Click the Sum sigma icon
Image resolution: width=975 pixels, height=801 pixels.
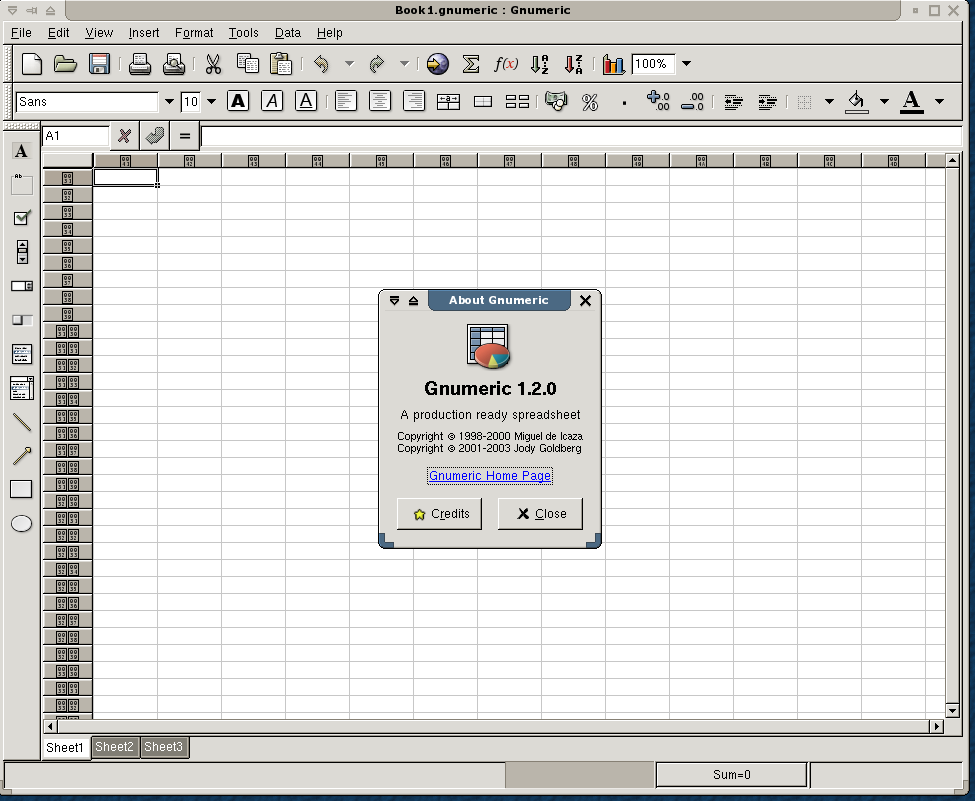tap(471, 65)
